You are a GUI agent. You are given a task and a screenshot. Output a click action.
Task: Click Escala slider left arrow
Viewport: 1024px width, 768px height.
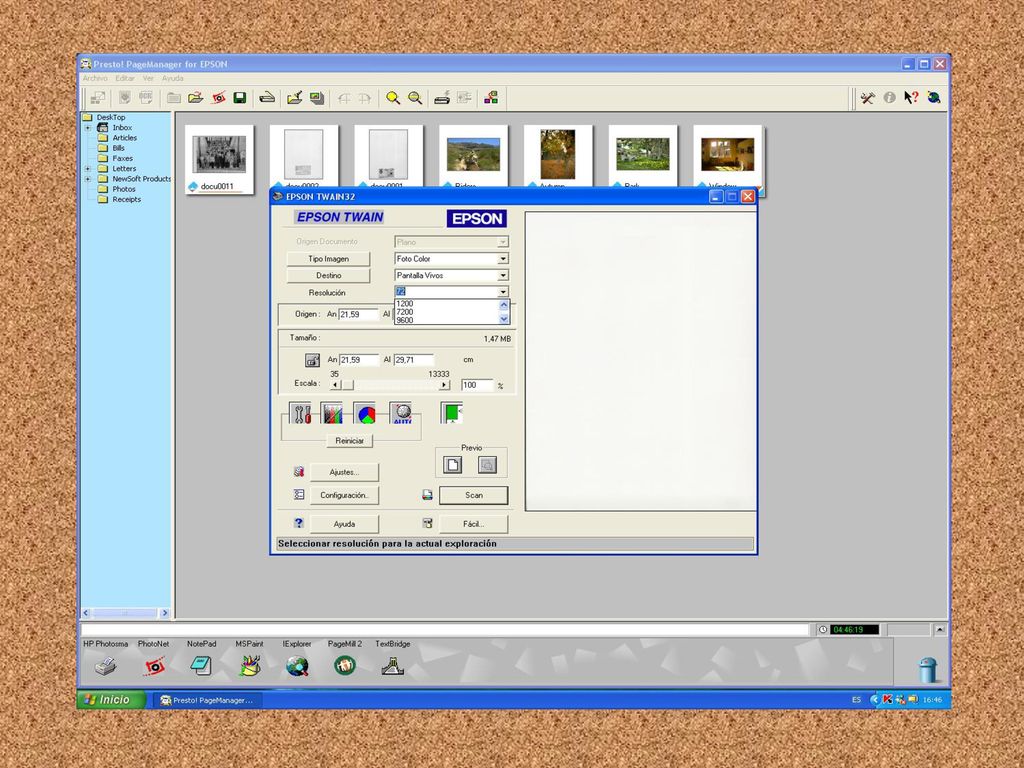336,385
